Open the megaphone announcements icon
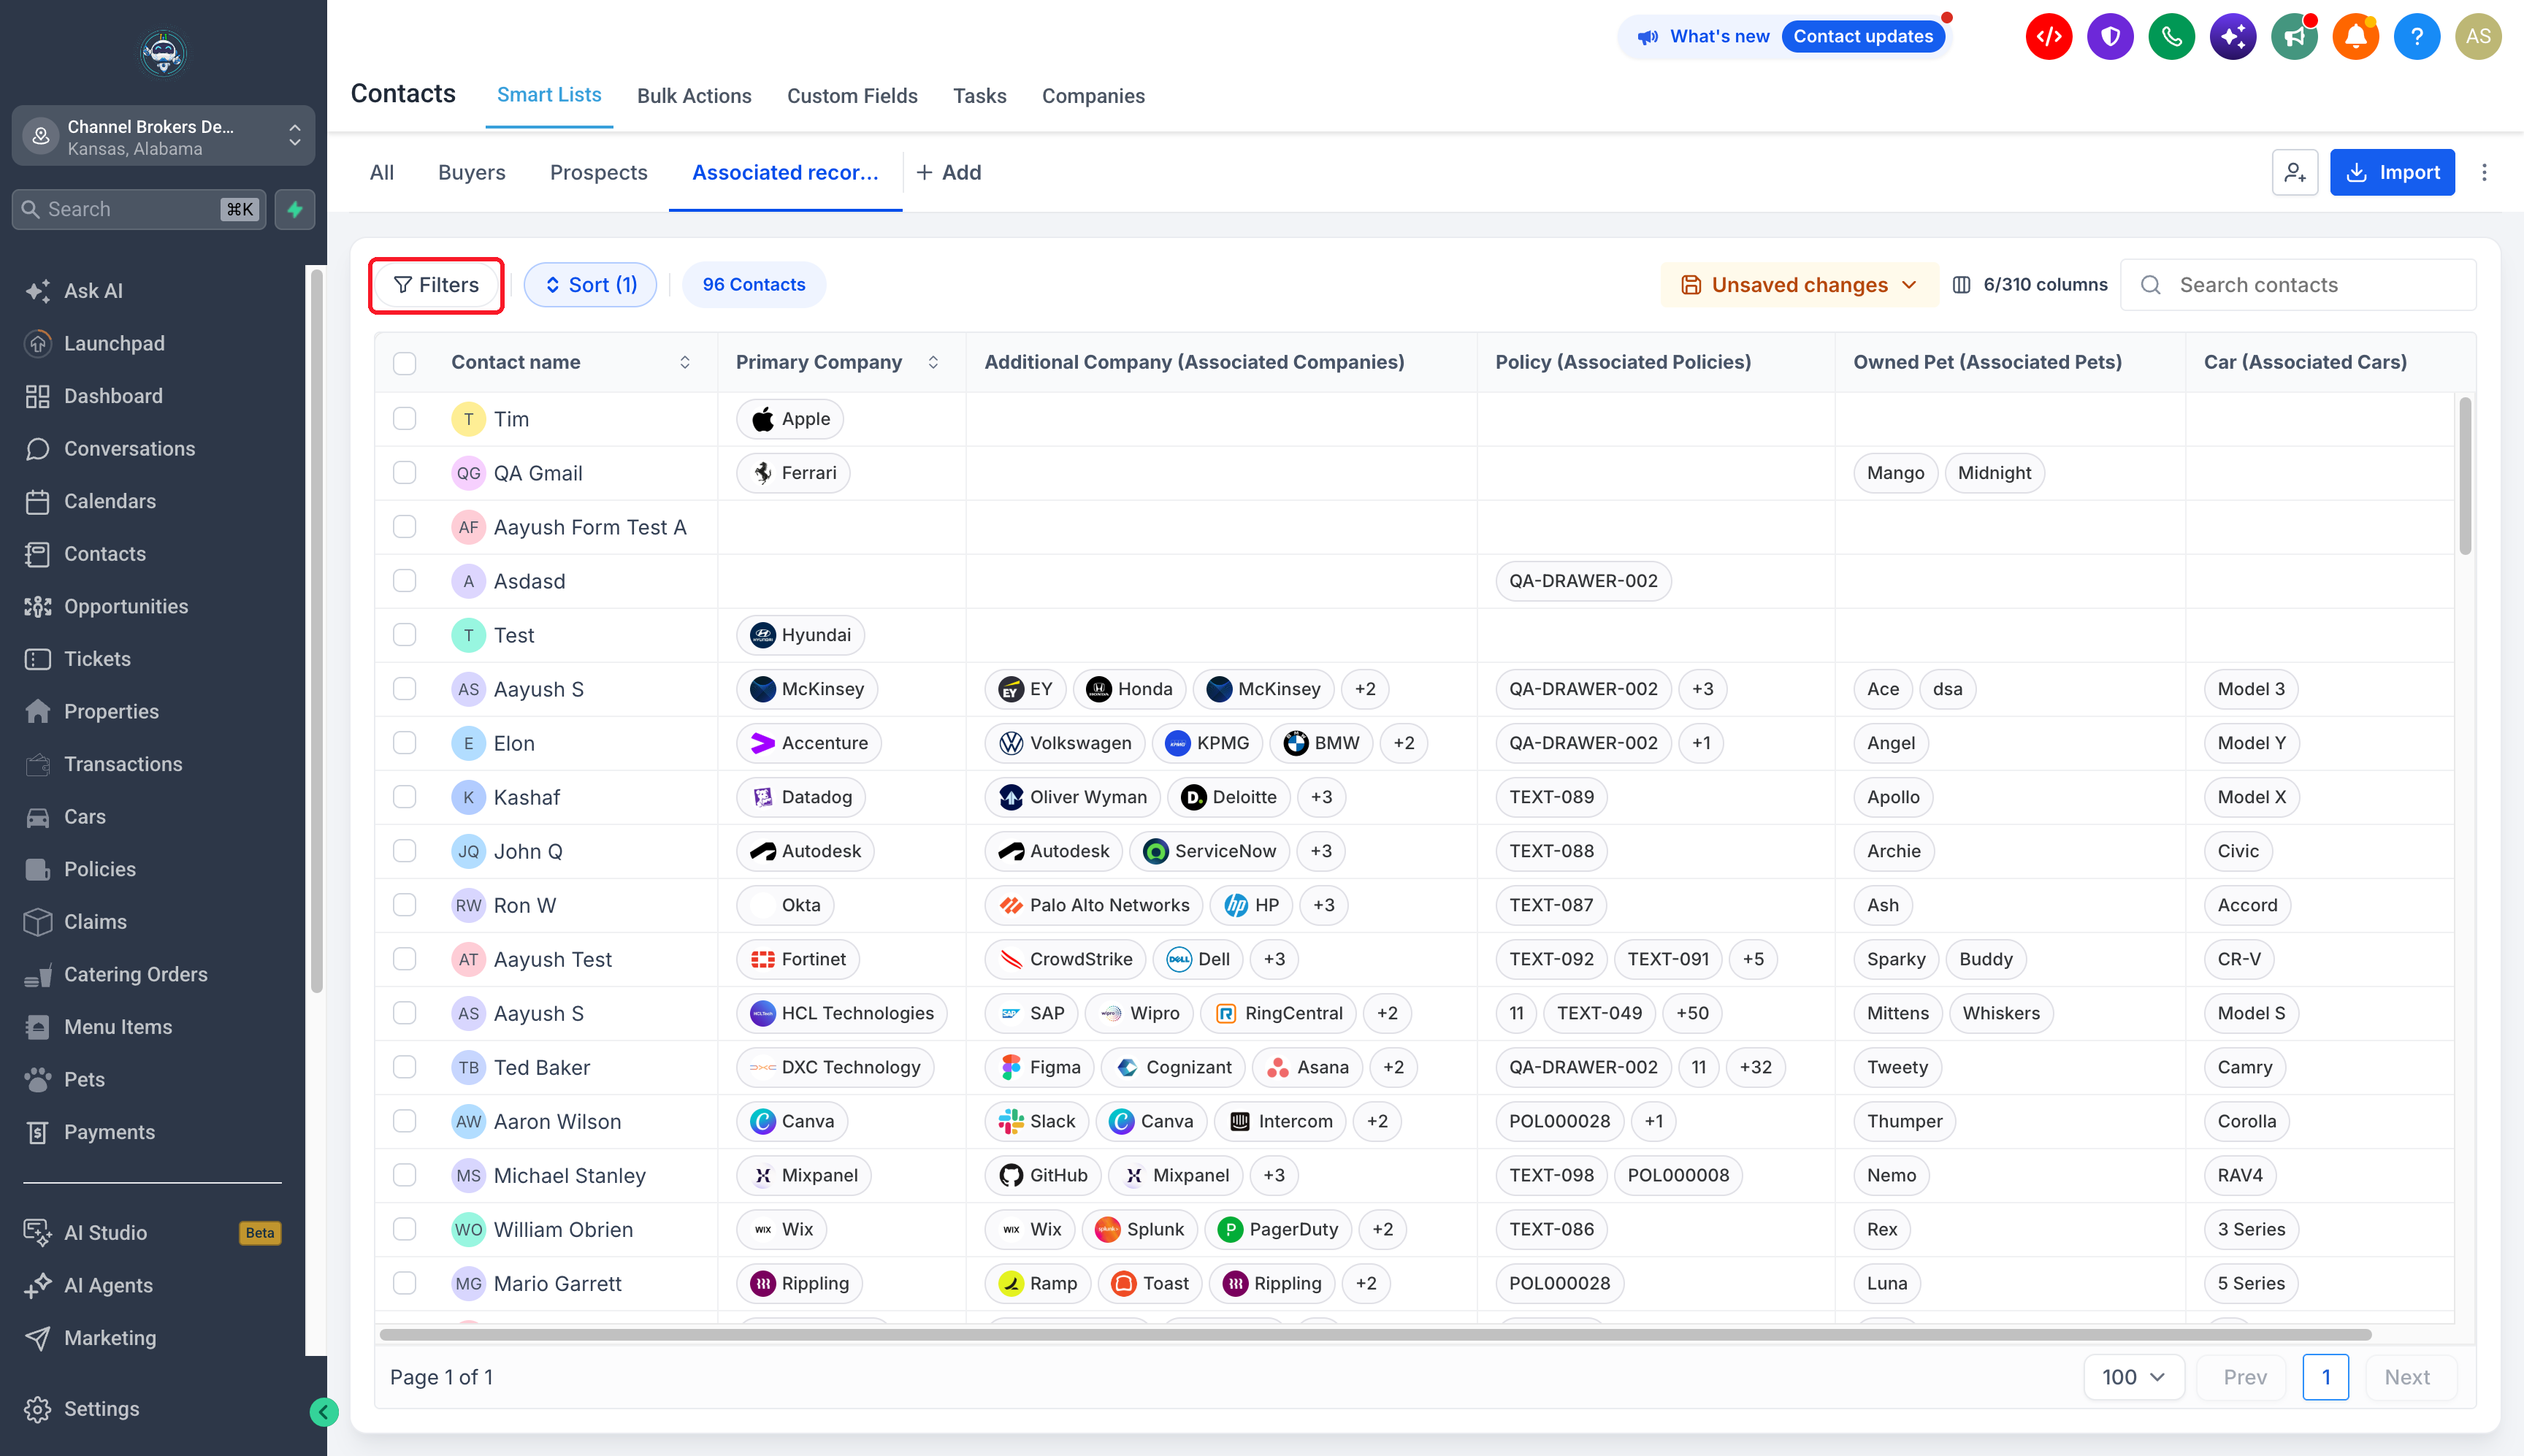The image size is (2524, 1456). (x=2294, y=37)
